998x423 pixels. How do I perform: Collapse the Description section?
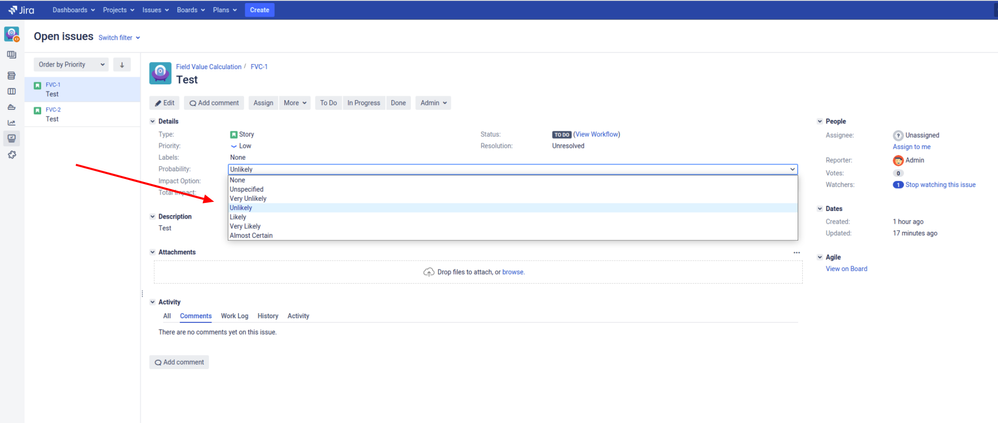[x=152, y=217]
